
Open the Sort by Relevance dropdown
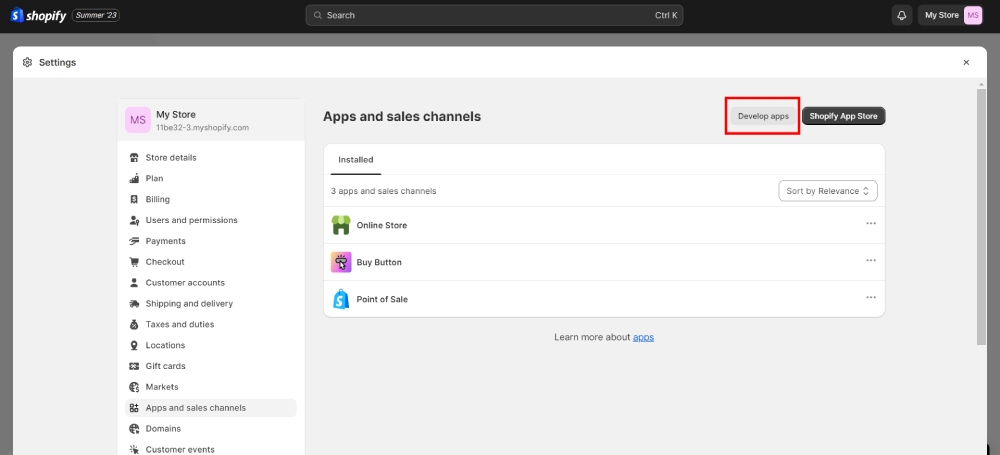[x=827, y=191]
